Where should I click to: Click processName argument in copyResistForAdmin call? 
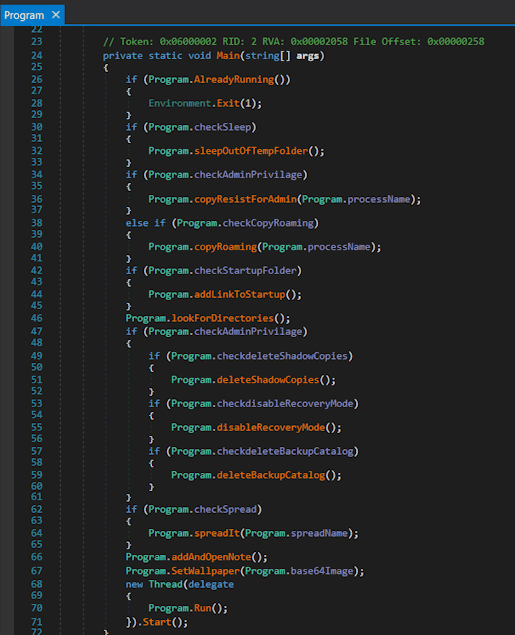(x=379, y=199)
